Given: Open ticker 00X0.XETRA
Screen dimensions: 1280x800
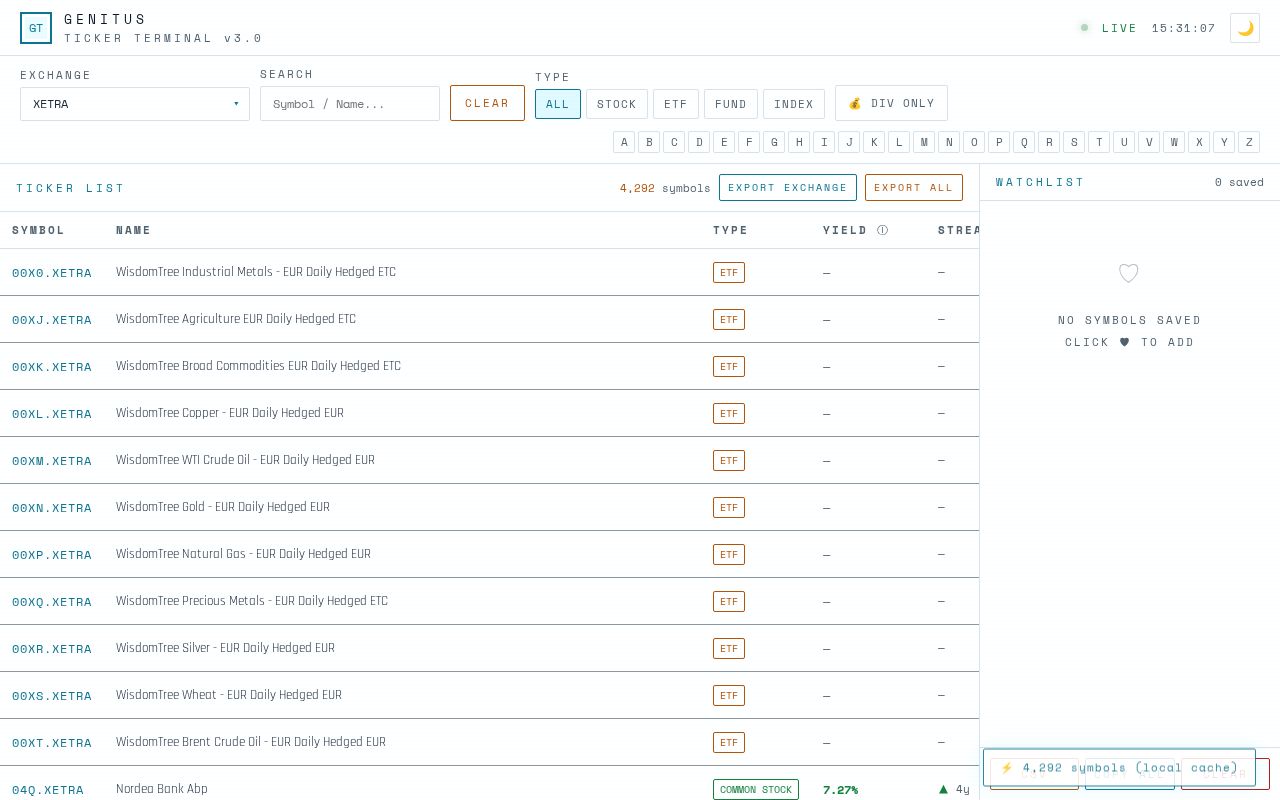Looking at the screenshot, I should tap(52, 273).
